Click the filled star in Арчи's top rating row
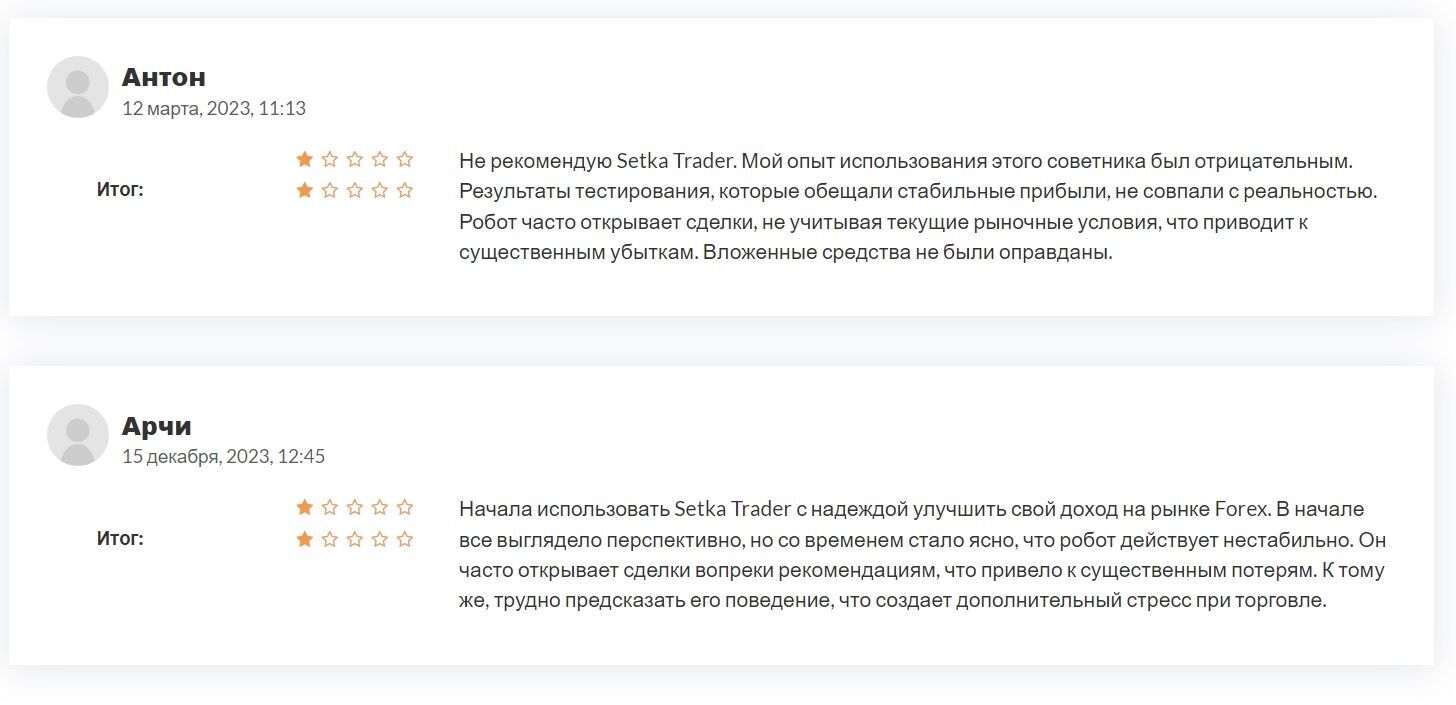The height and width of the screenshot is (705, 1456). [x=305, y=507]
